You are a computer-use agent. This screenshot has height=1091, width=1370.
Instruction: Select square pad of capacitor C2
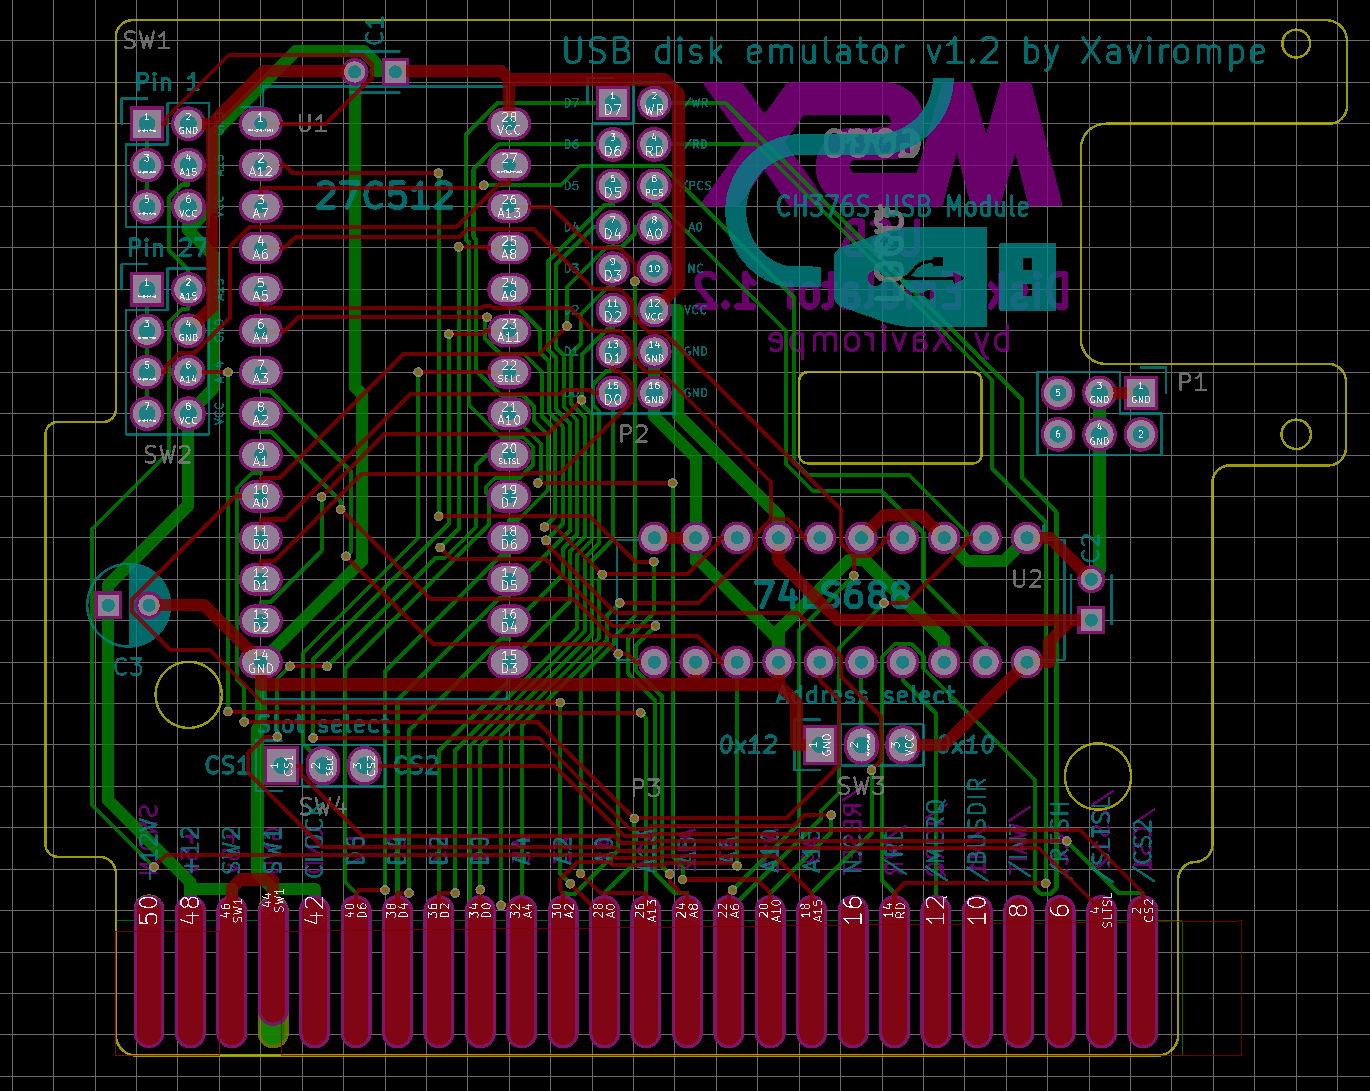click(x=1091, y=620)
